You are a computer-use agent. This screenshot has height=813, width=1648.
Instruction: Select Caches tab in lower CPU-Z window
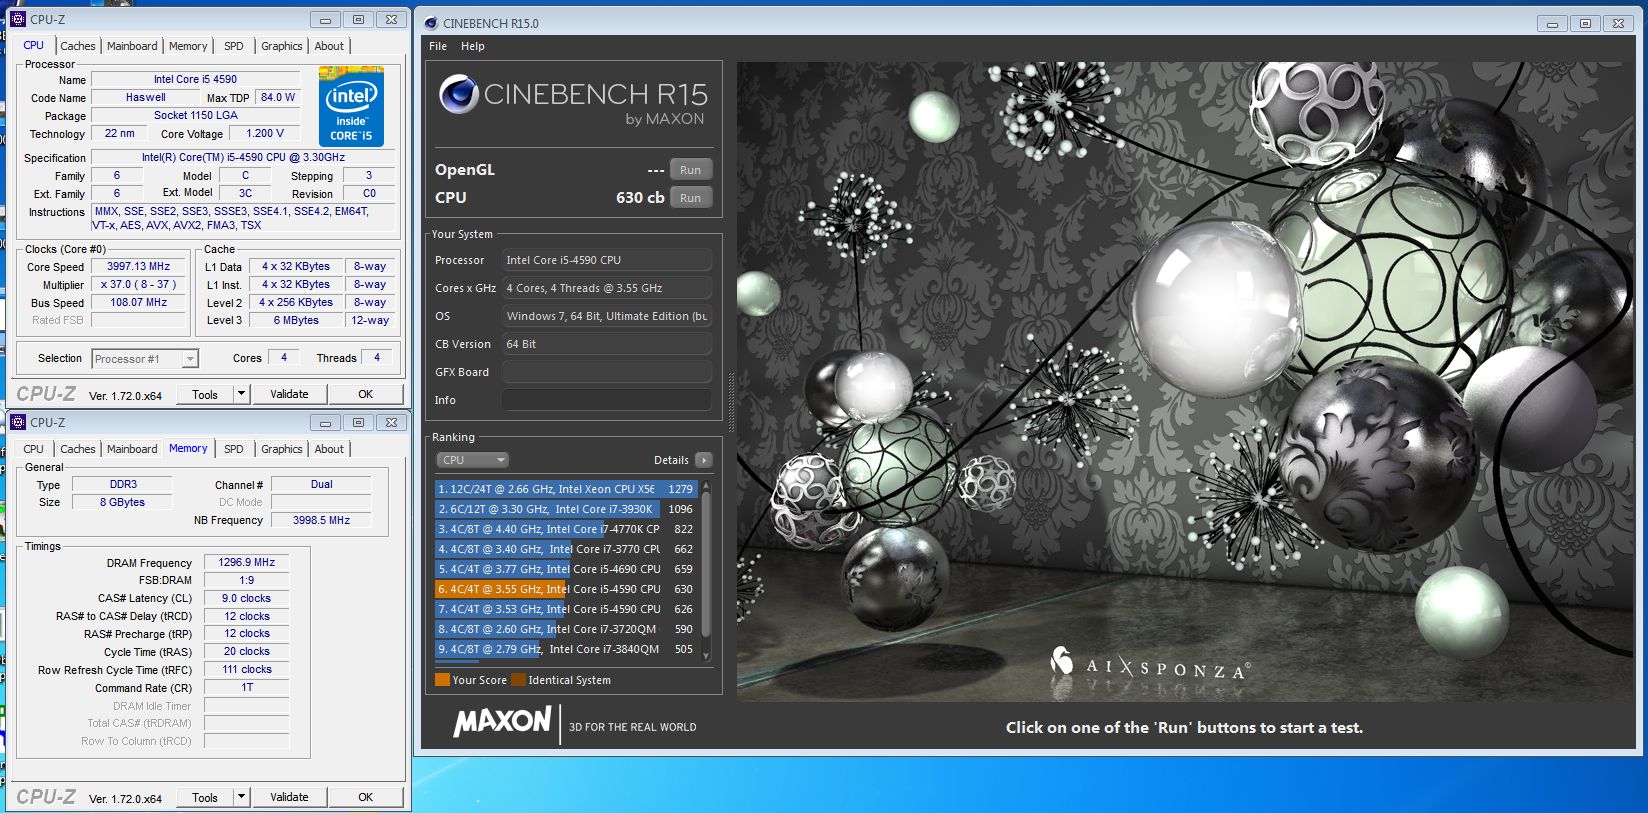pyautogui.click(x=78, y=449)
